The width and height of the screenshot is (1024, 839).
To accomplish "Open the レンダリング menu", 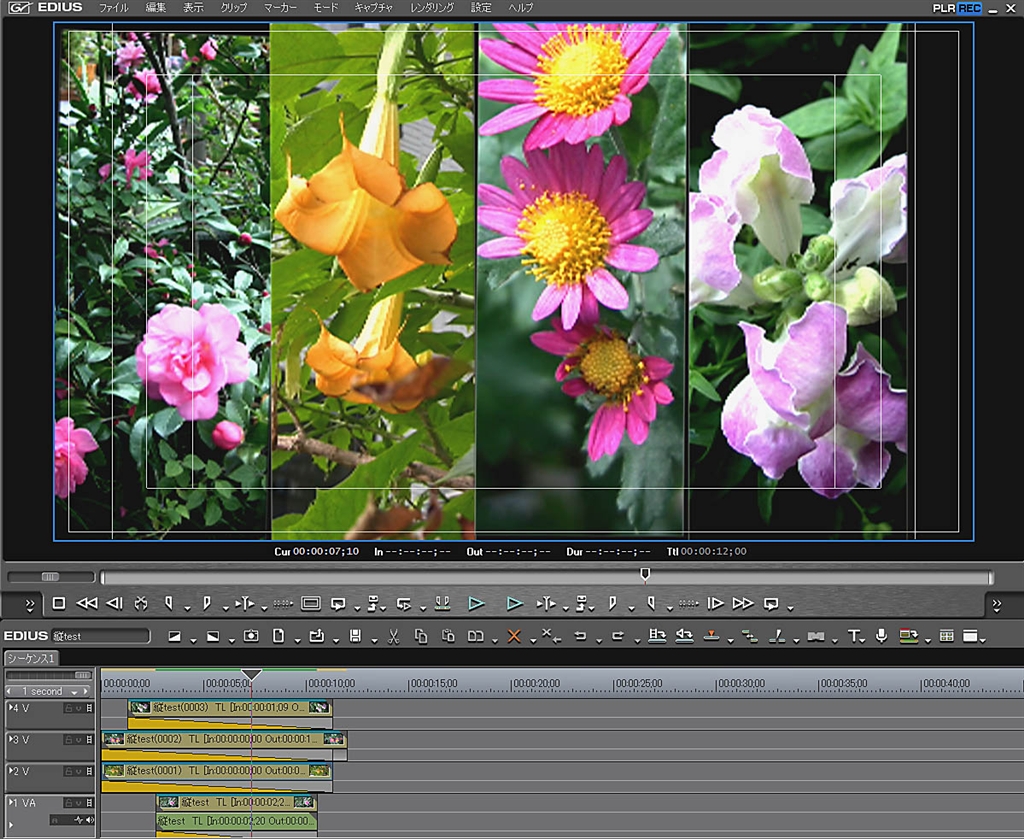I will coord(432,8).
